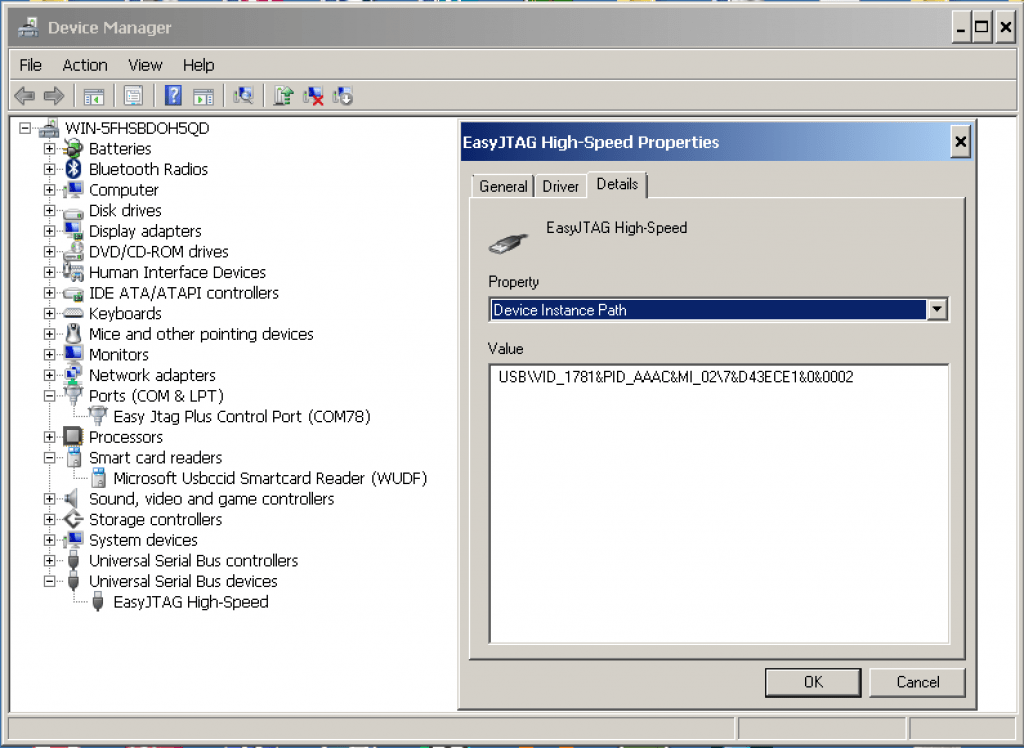Open the Property dropdown arrow
Screen dimensions: 1024x748
(x=937, y=310)
